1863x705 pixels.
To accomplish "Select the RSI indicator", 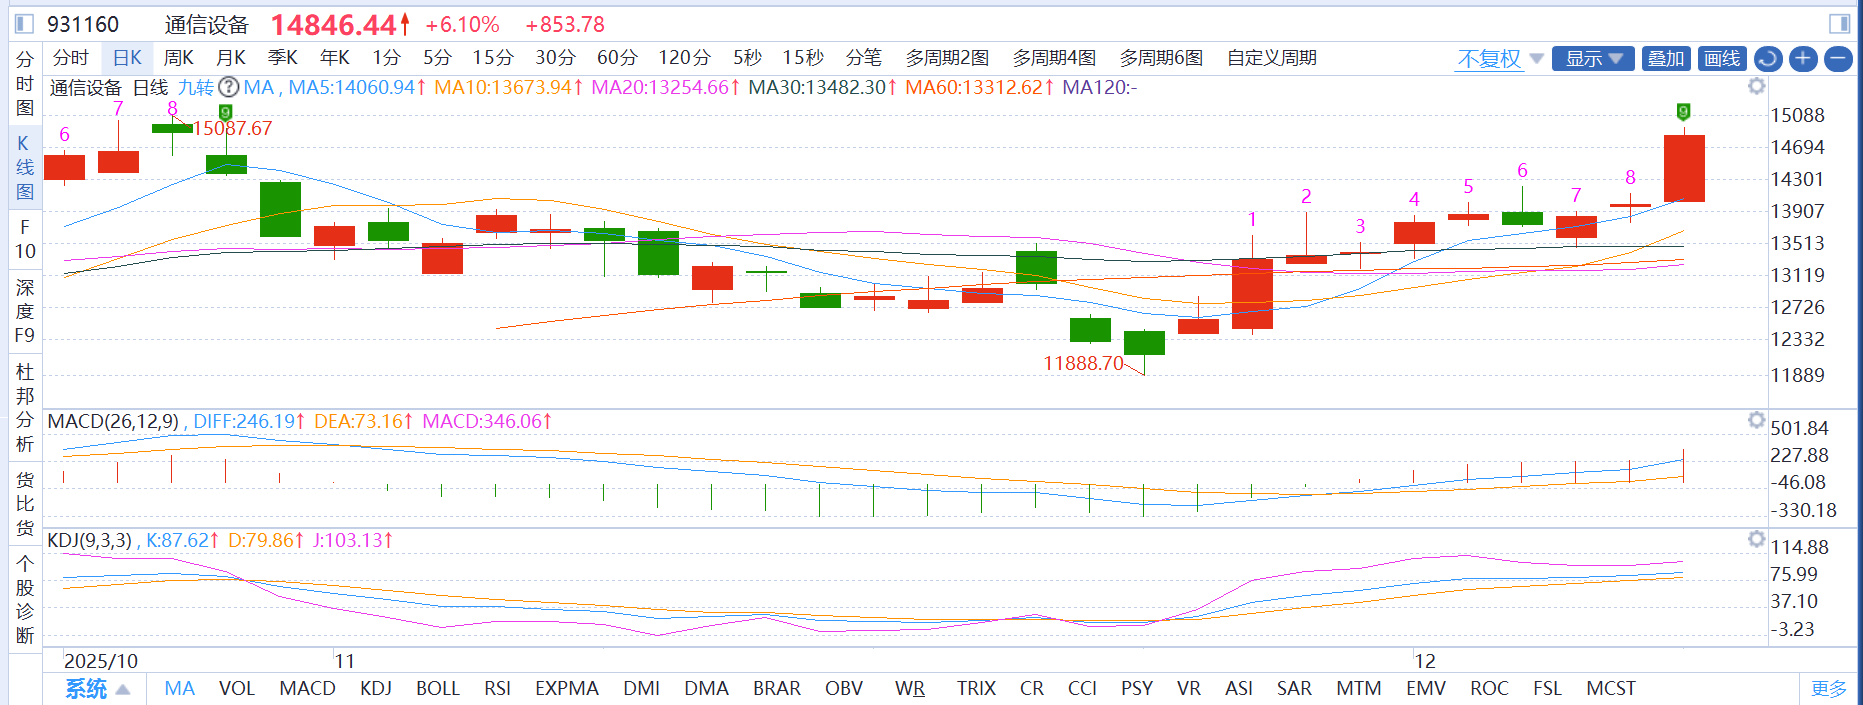I will (x=497, y=688).
